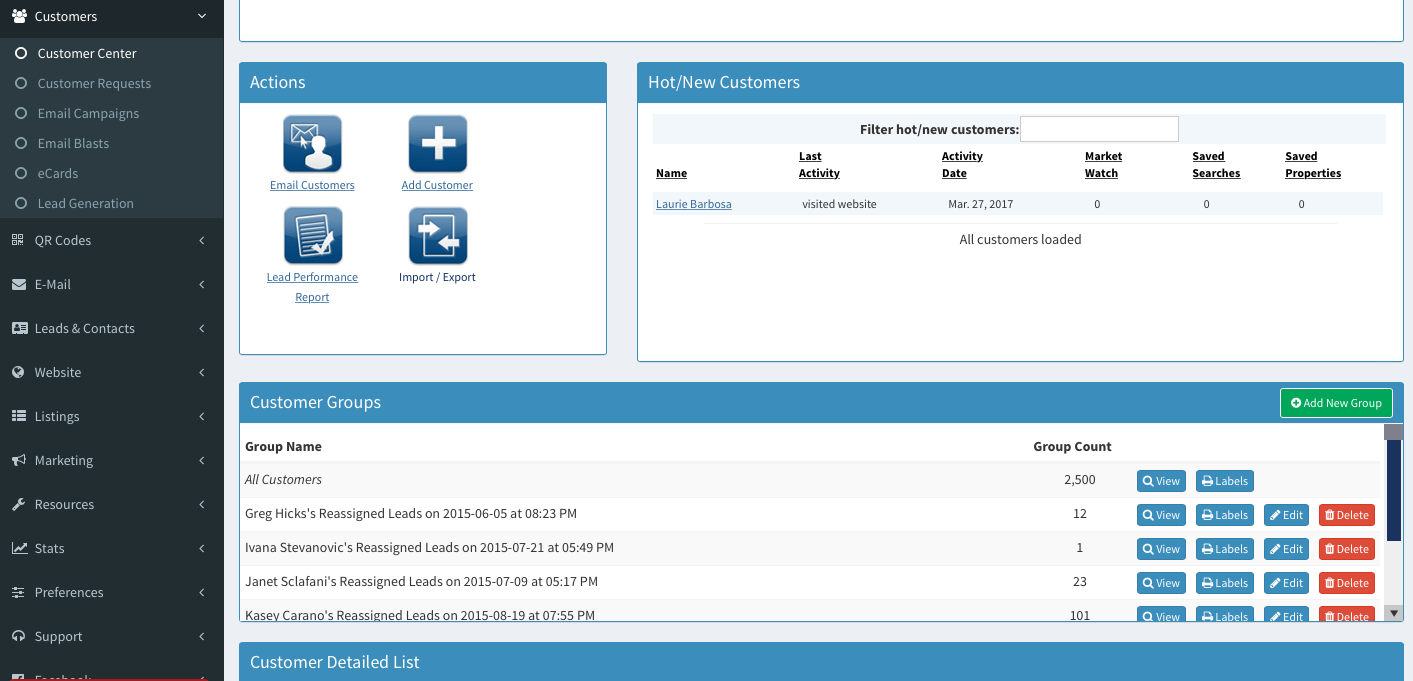Click the E-Mail envelope icon in sidebar

pos(17,284)
